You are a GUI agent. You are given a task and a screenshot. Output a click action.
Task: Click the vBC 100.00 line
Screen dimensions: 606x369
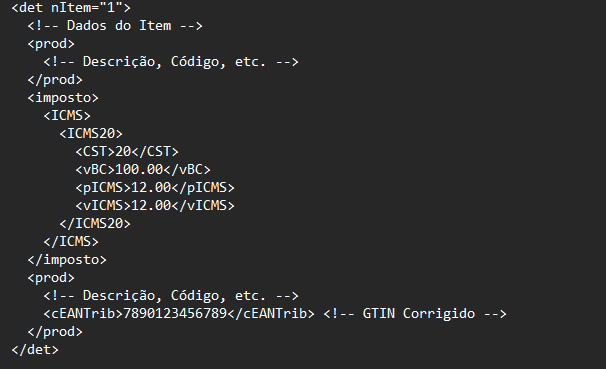pos(143,170)
